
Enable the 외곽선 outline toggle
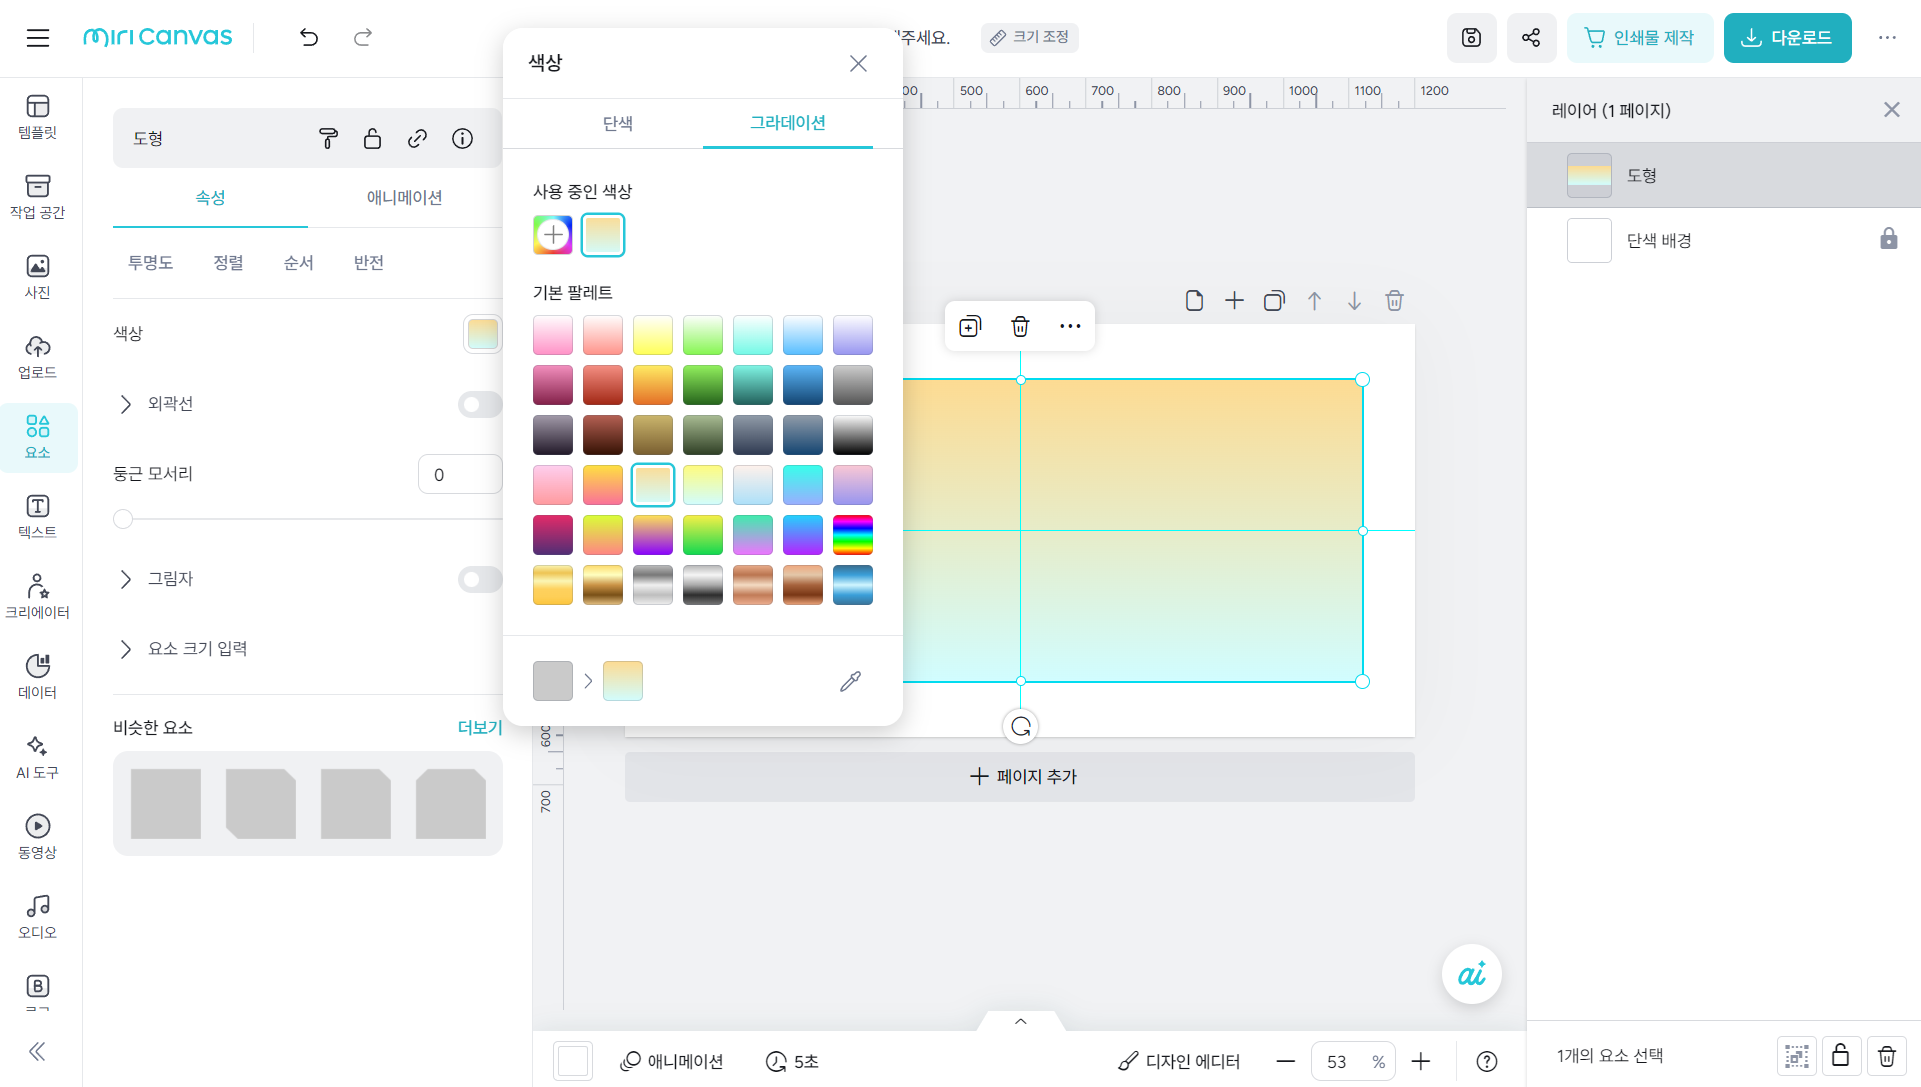point(479,404)
